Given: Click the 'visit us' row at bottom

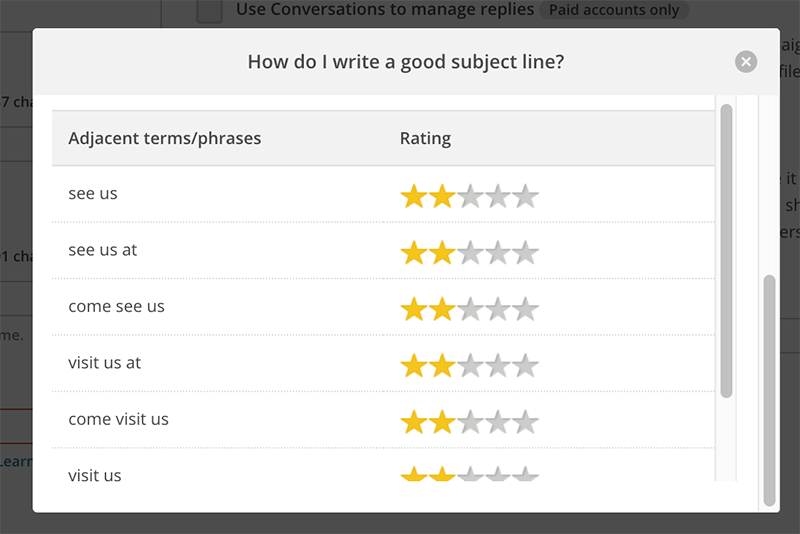Looking at the screenshot, I should pyautogui.click(x=383, y=470).
